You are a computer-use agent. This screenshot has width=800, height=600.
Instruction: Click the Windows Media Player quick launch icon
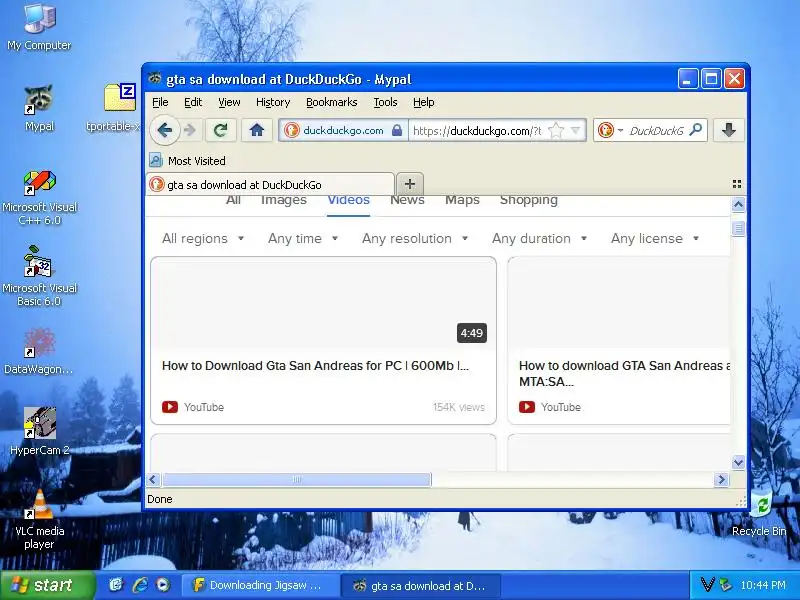163,585
